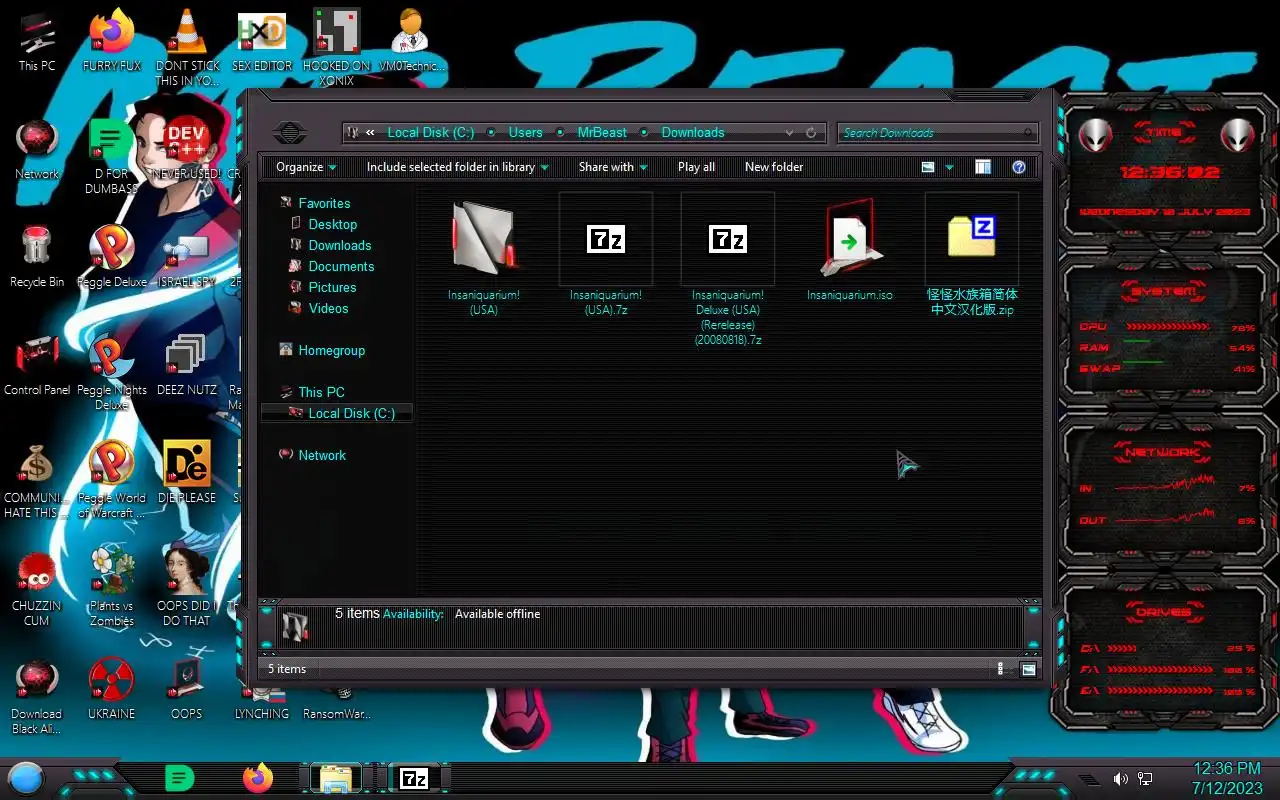Select Insaniquarium! Deluxe (USA) (Rerelease) 7z file
The image size is (1280, 800).
pyautogui.click(x=728, y=269)
